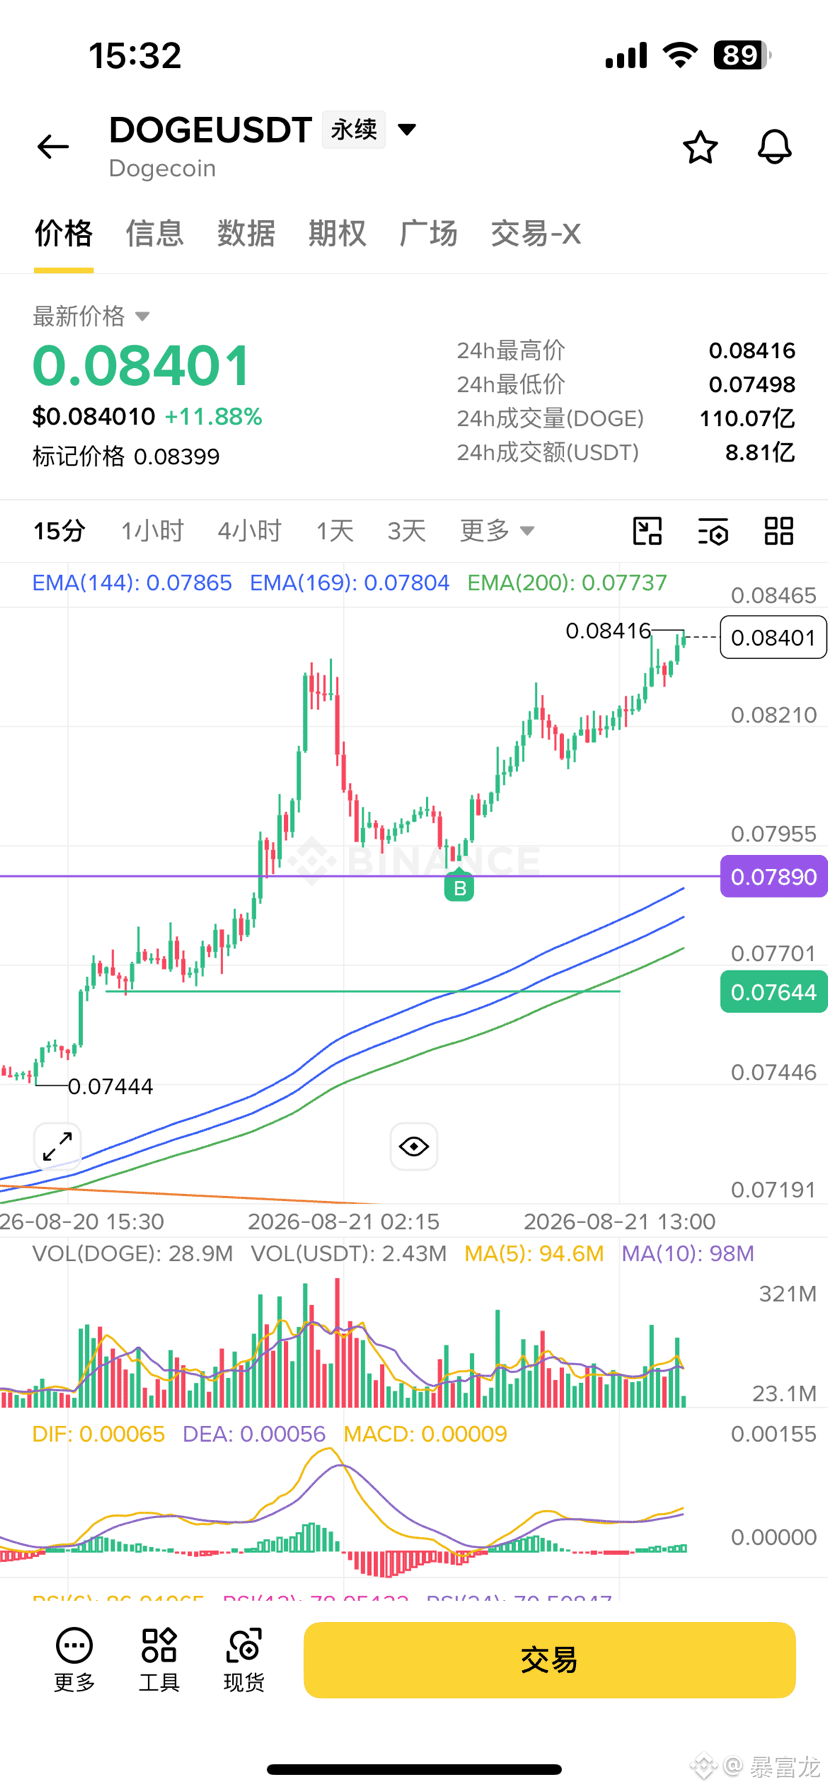
Task: Open the 更多 timeframe dropdown
Action: pyautogui.click(x=497, y=531)
